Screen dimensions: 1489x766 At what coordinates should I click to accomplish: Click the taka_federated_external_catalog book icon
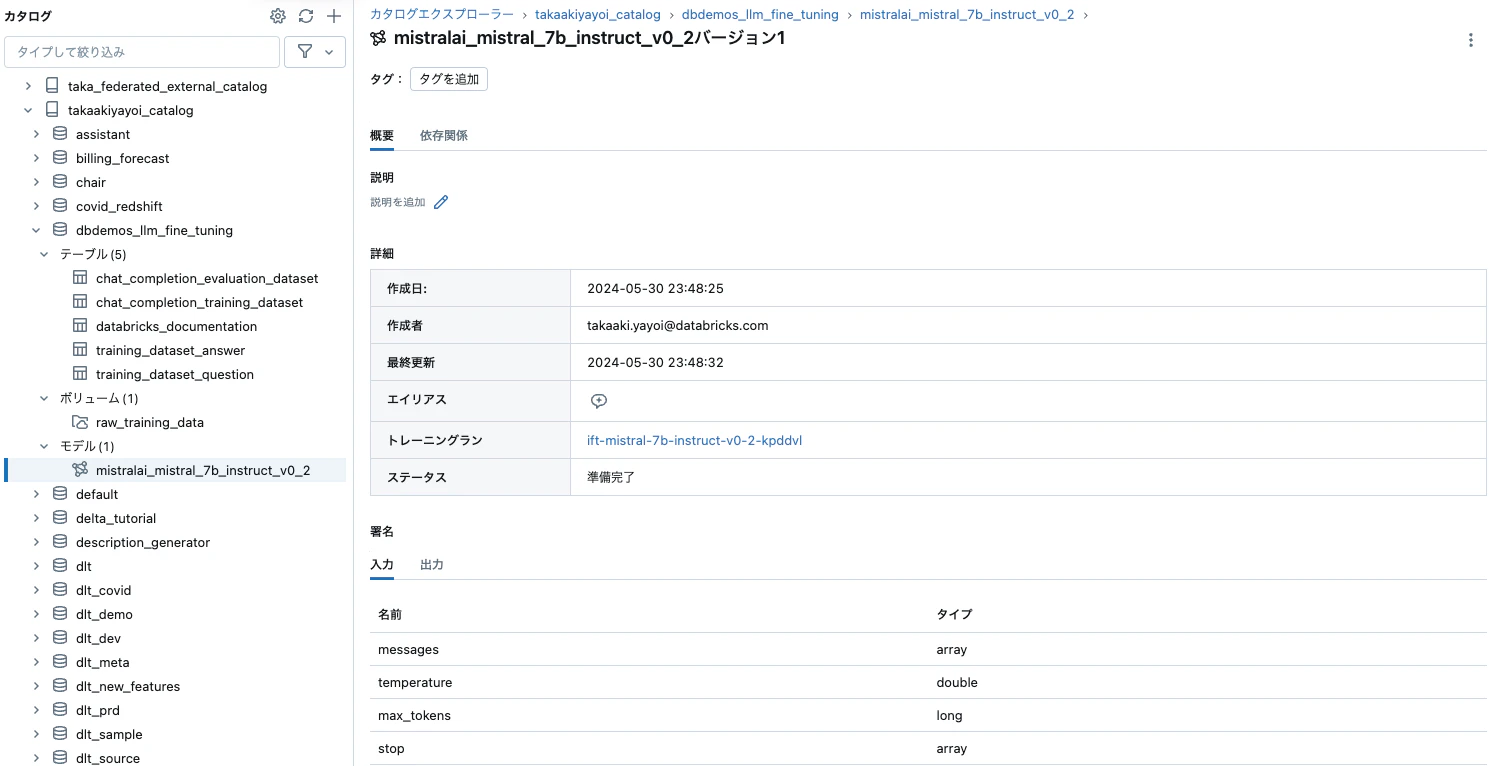(52, 86)
